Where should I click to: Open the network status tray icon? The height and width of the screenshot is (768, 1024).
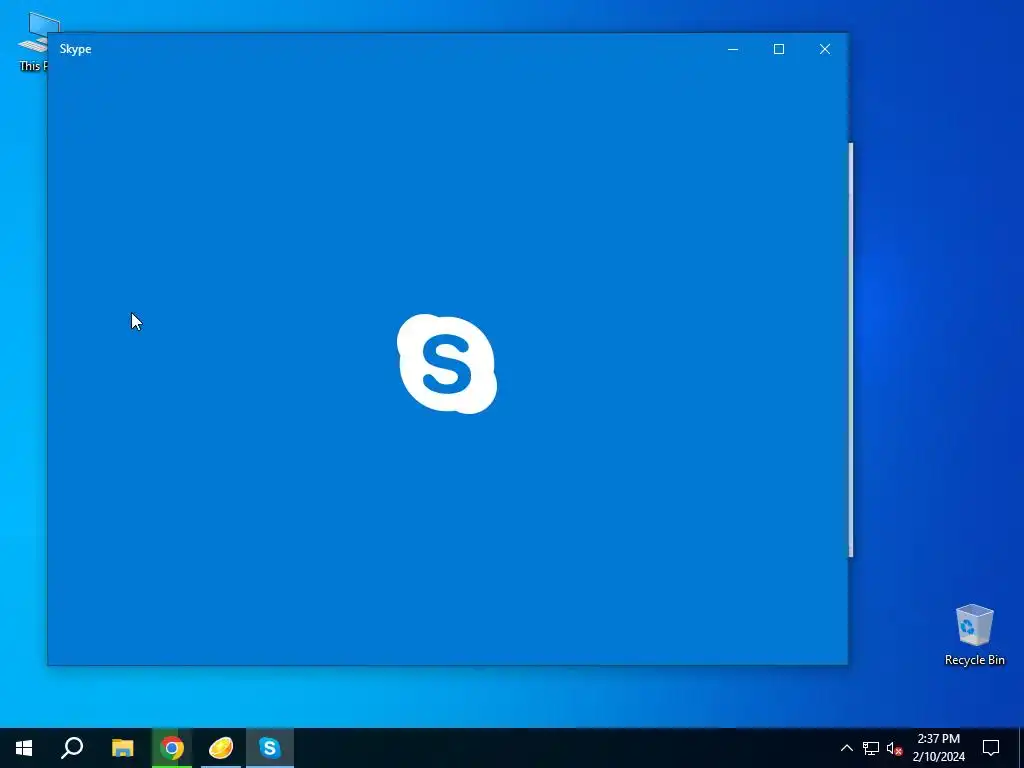[x=871, y=748]
